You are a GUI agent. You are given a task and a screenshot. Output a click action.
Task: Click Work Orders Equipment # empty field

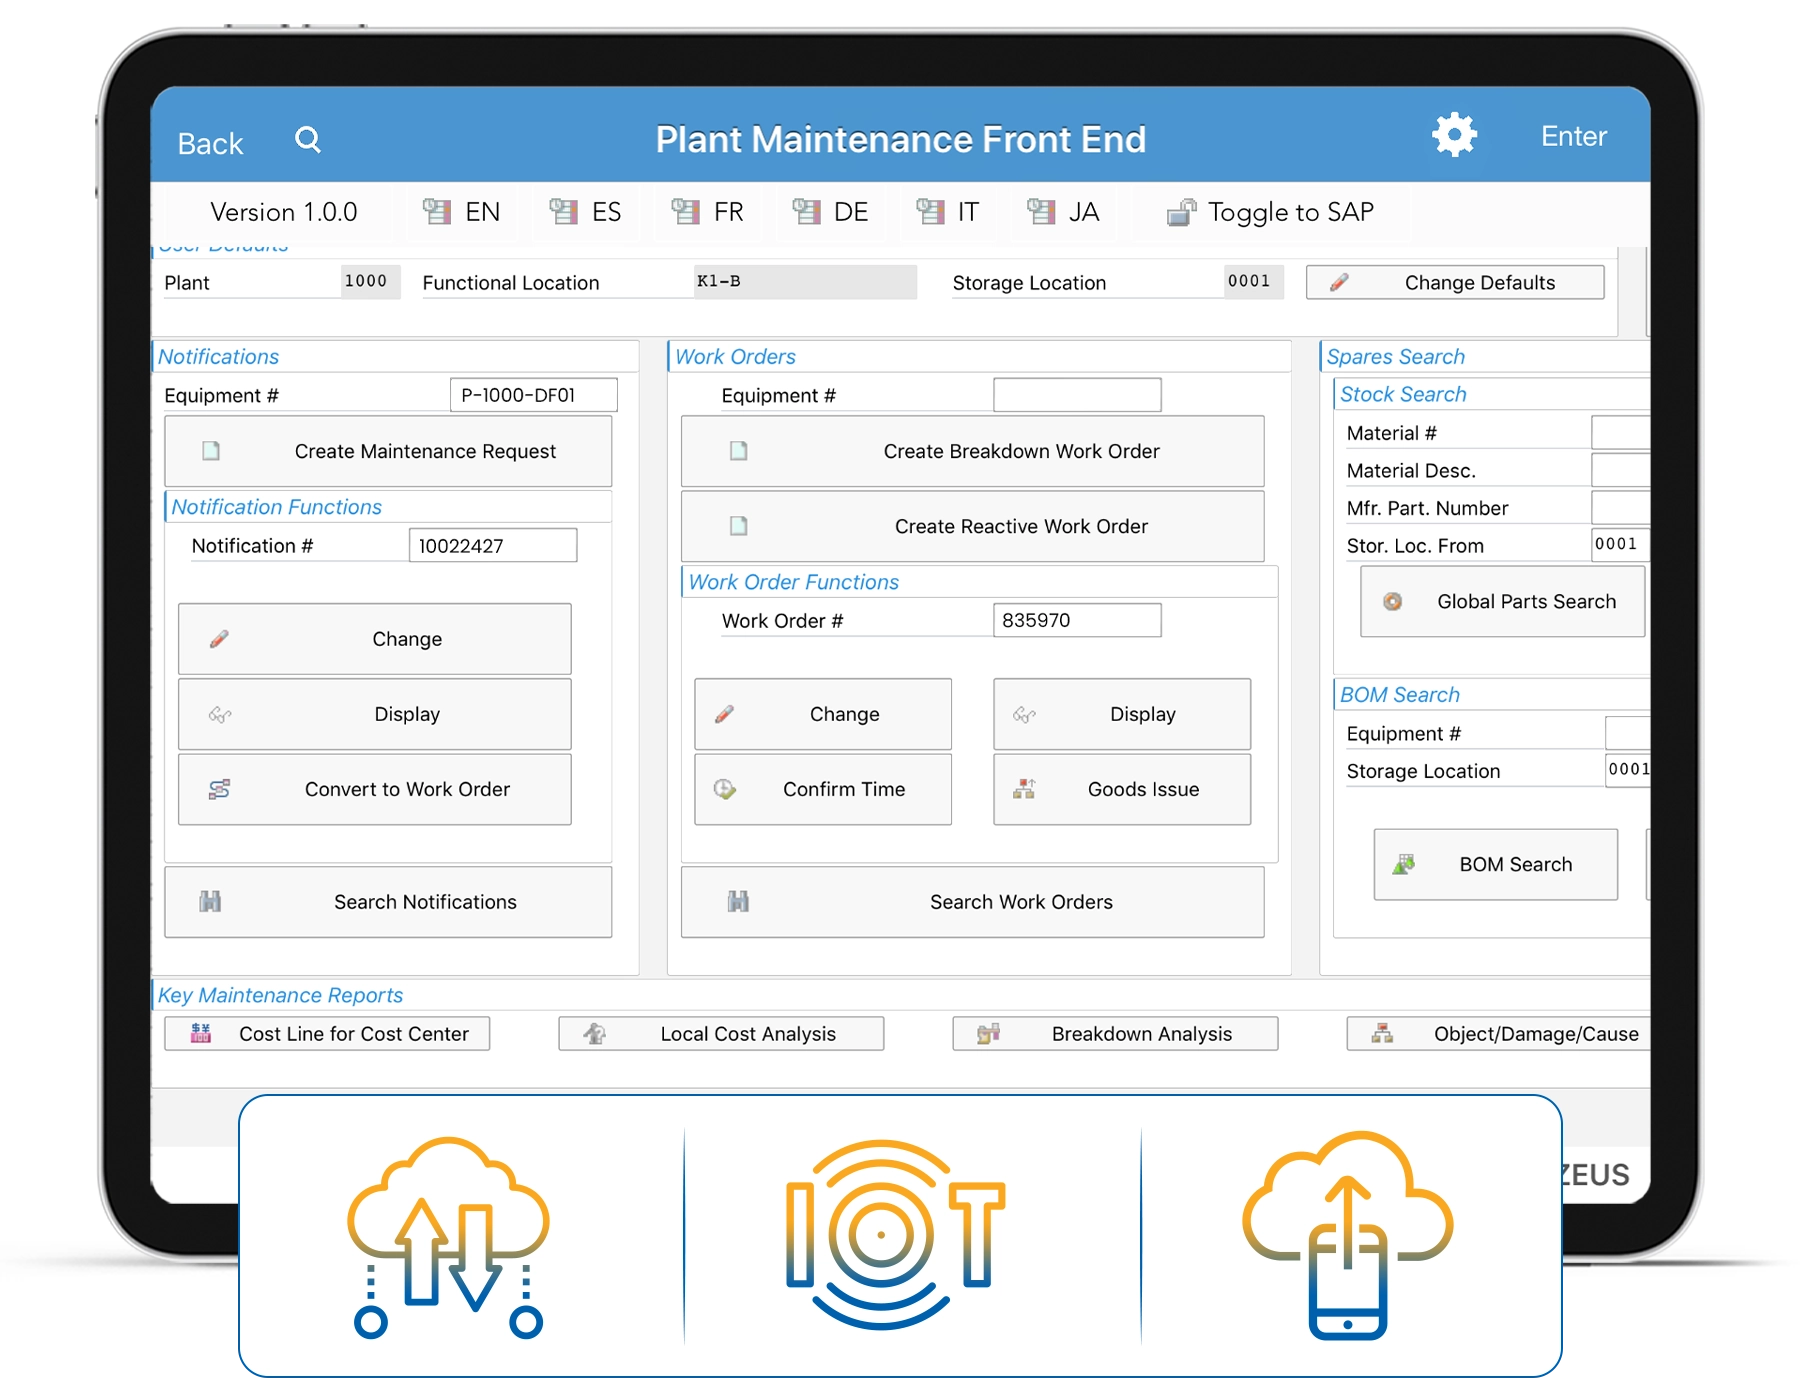[1077, 395]
